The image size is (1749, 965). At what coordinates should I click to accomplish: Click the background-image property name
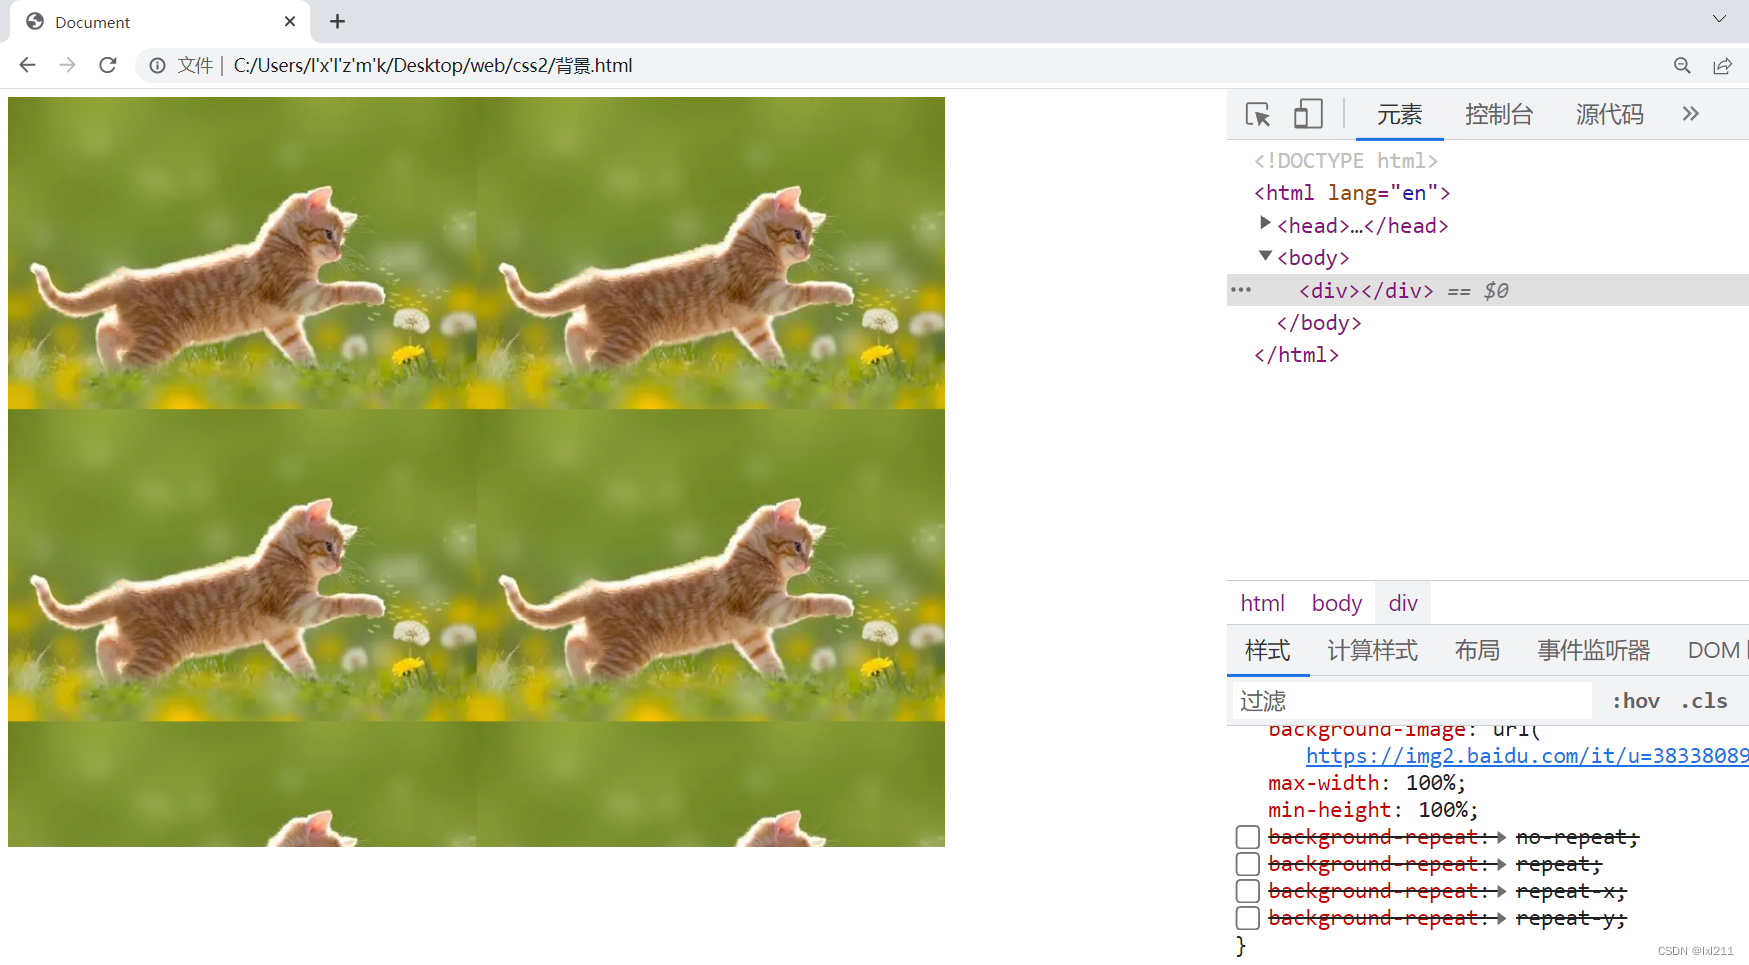(1367, 731)
